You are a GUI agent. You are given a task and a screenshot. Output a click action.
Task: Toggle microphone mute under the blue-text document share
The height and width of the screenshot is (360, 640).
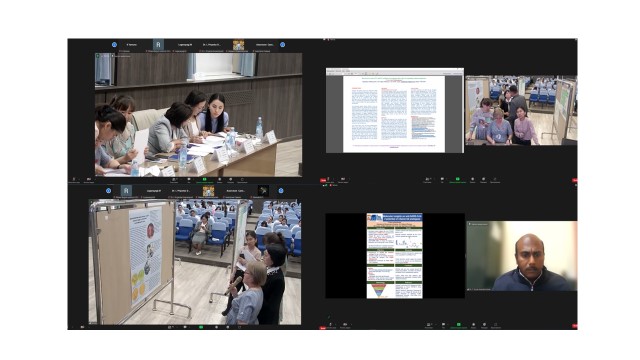click(328, 180)
